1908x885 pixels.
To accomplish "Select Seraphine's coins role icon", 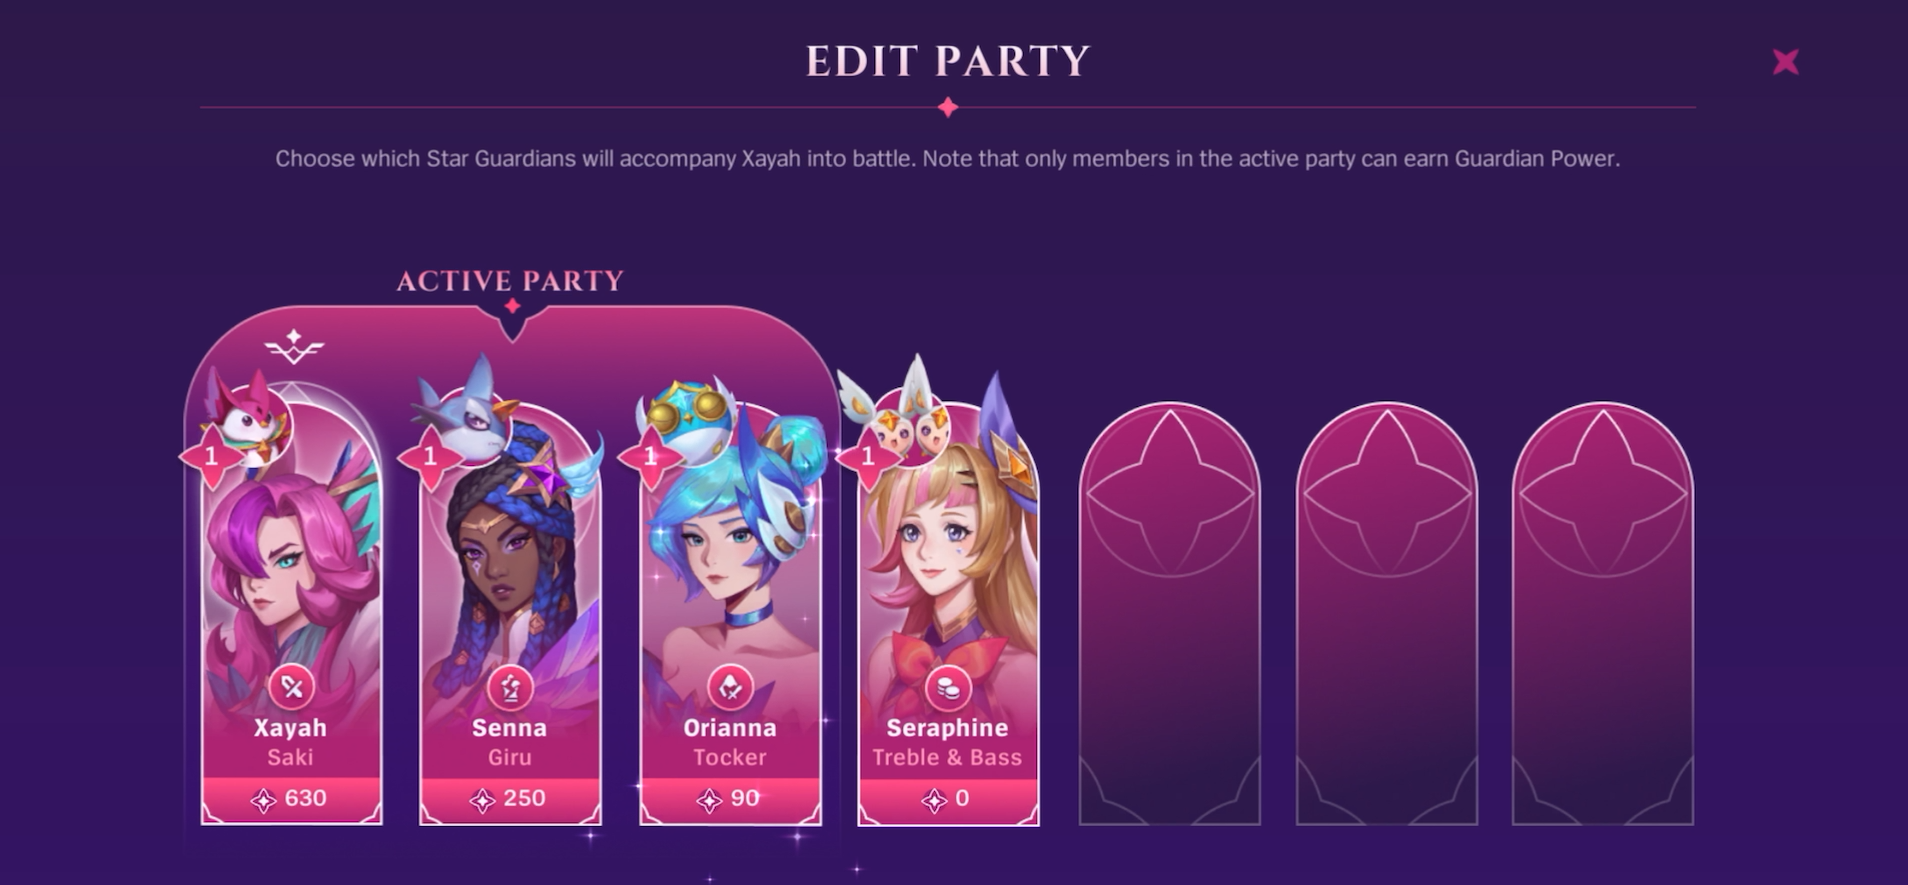I will pos(947,687).
